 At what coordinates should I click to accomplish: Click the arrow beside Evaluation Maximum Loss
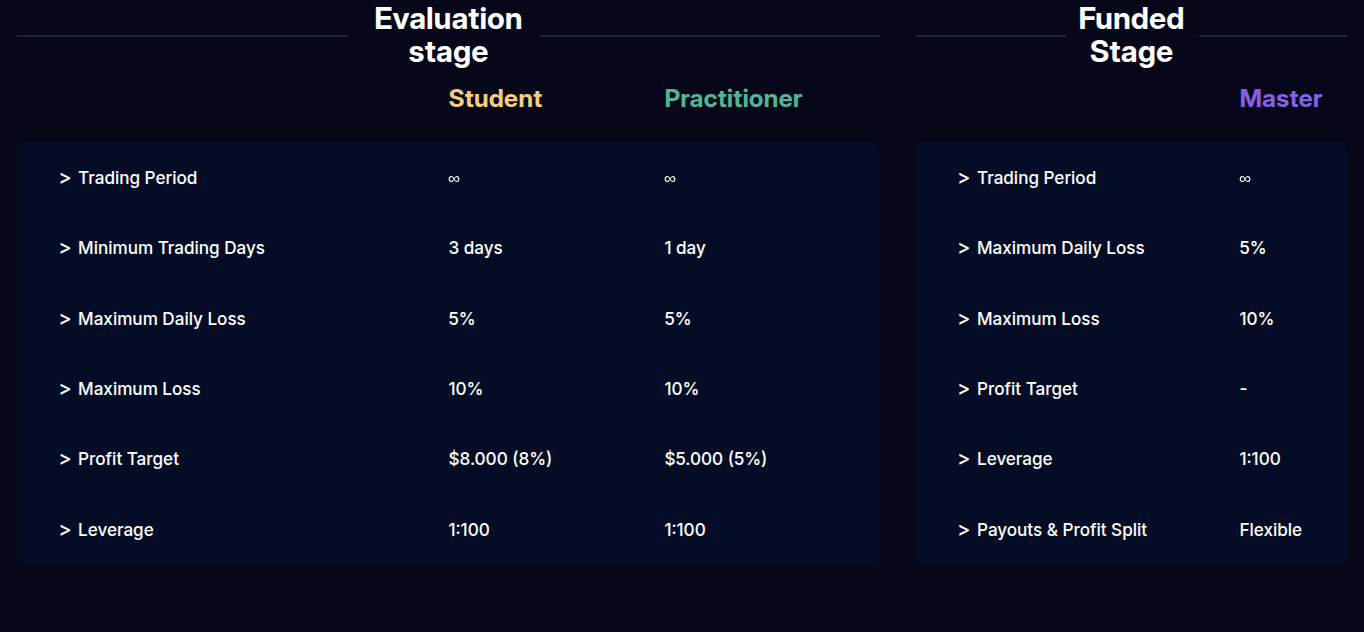click(x=65, y=390)
